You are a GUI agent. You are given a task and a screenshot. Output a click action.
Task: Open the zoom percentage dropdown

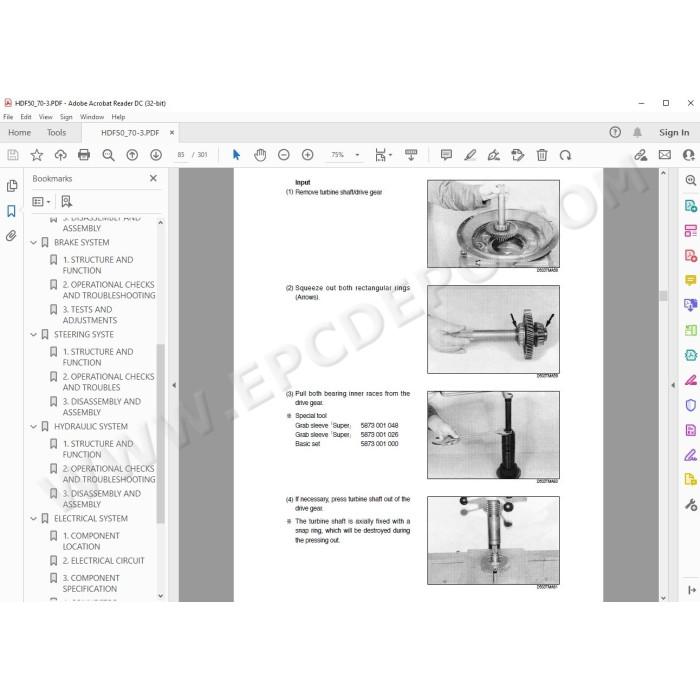point(357,155)
